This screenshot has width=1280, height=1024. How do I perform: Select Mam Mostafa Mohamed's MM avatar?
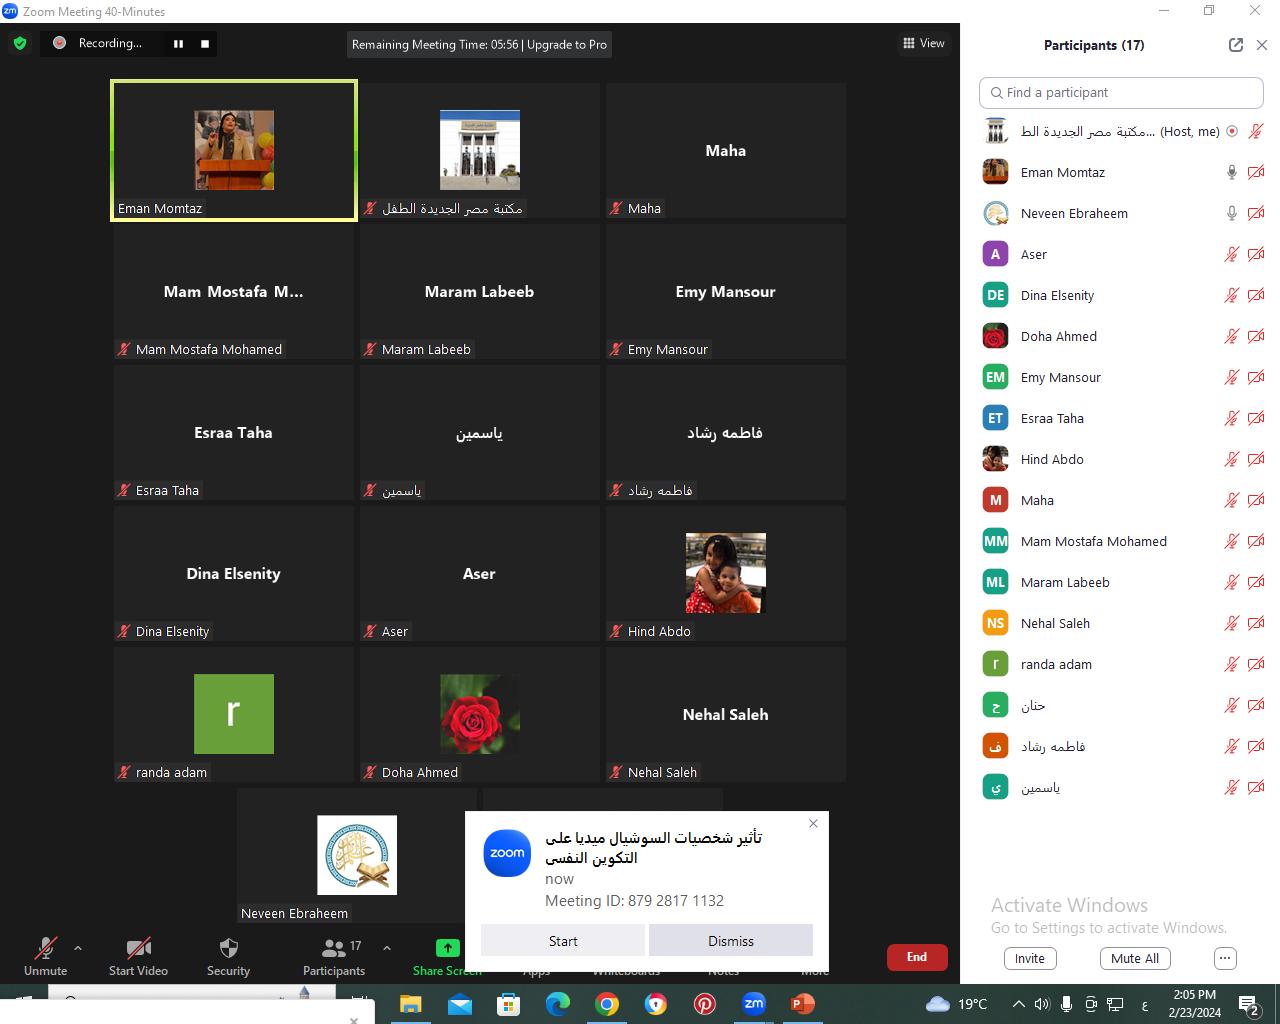pyautogui.click(x=995, y=541)
